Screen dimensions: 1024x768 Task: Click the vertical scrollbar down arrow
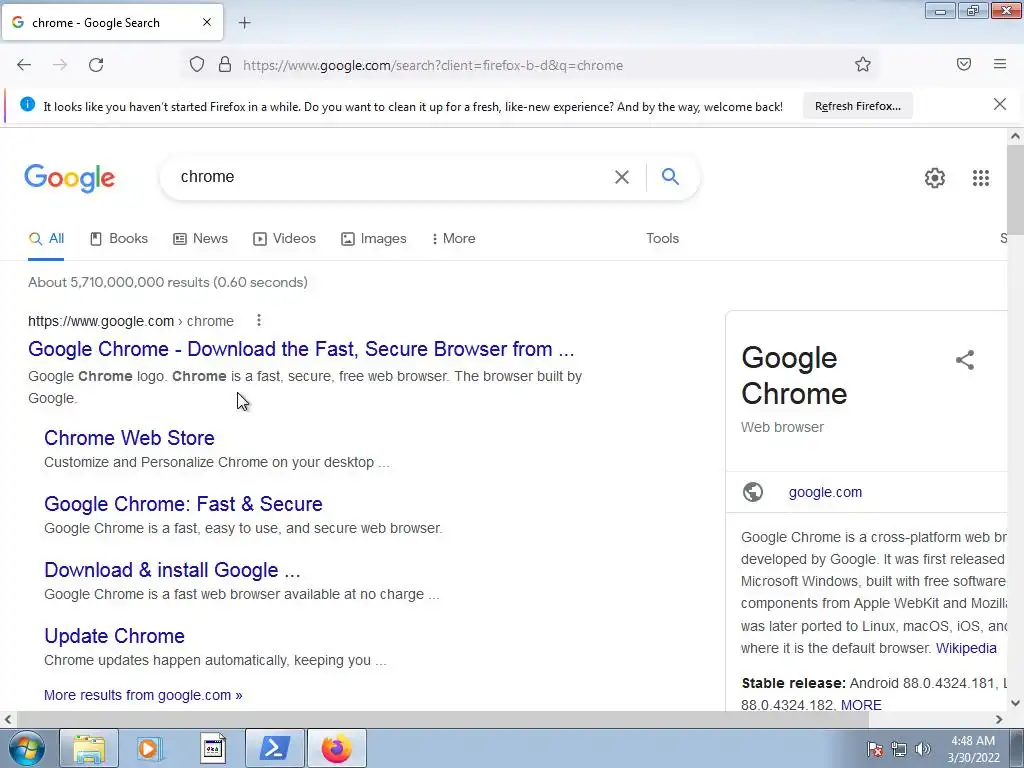point(1015,703)
